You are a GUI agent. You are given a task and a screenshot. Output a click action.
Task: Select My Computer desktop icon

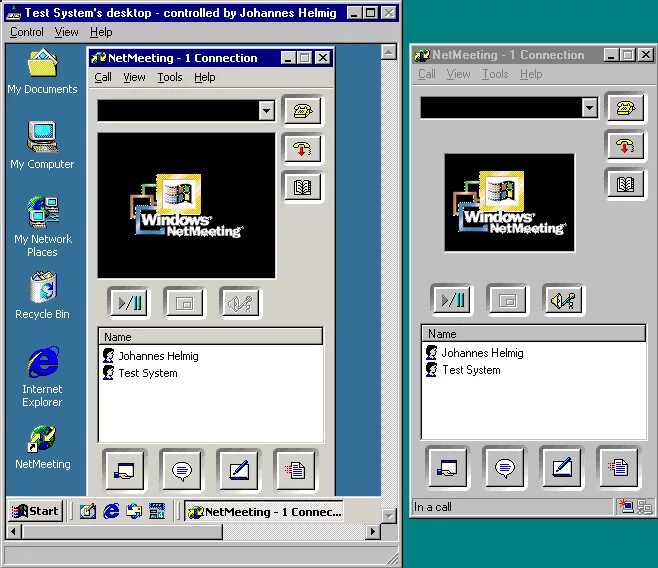42,146
